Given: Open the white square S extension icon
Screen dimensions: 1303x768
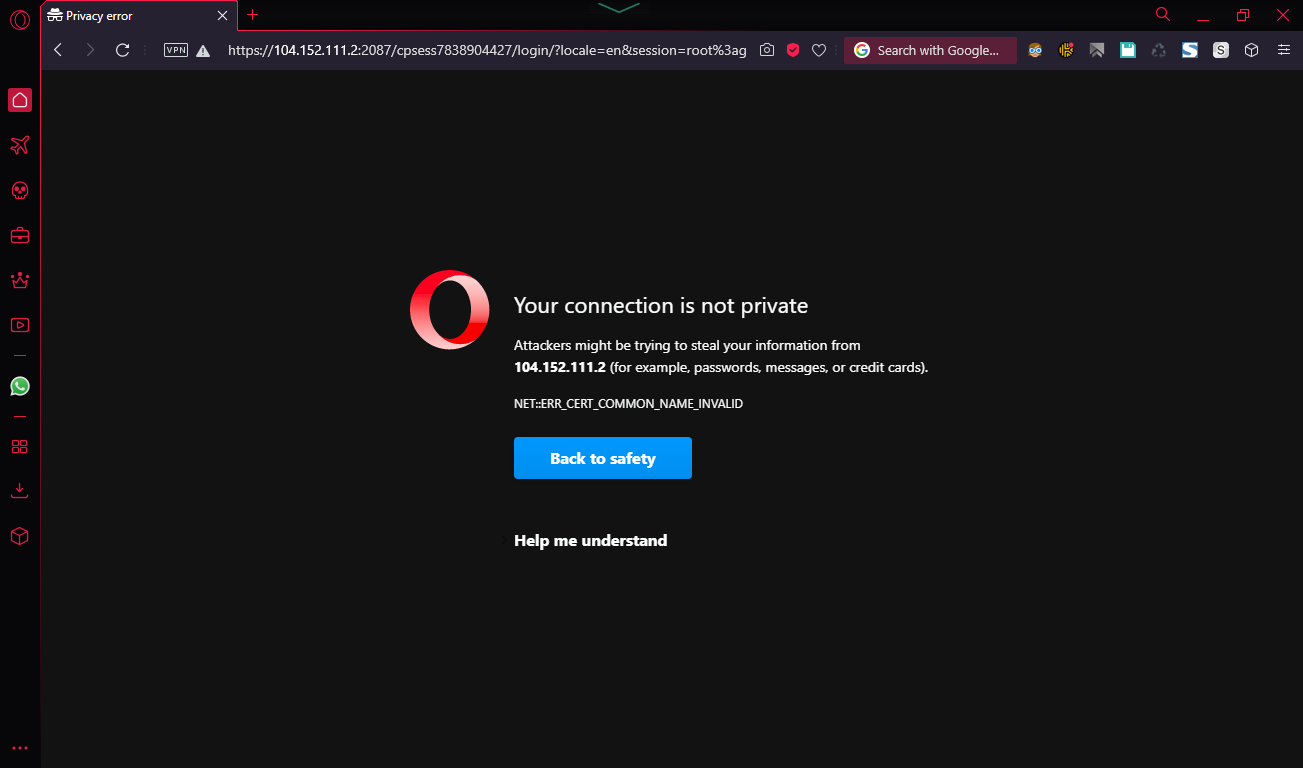Looking at the screenshot, I should (1221, 50).
